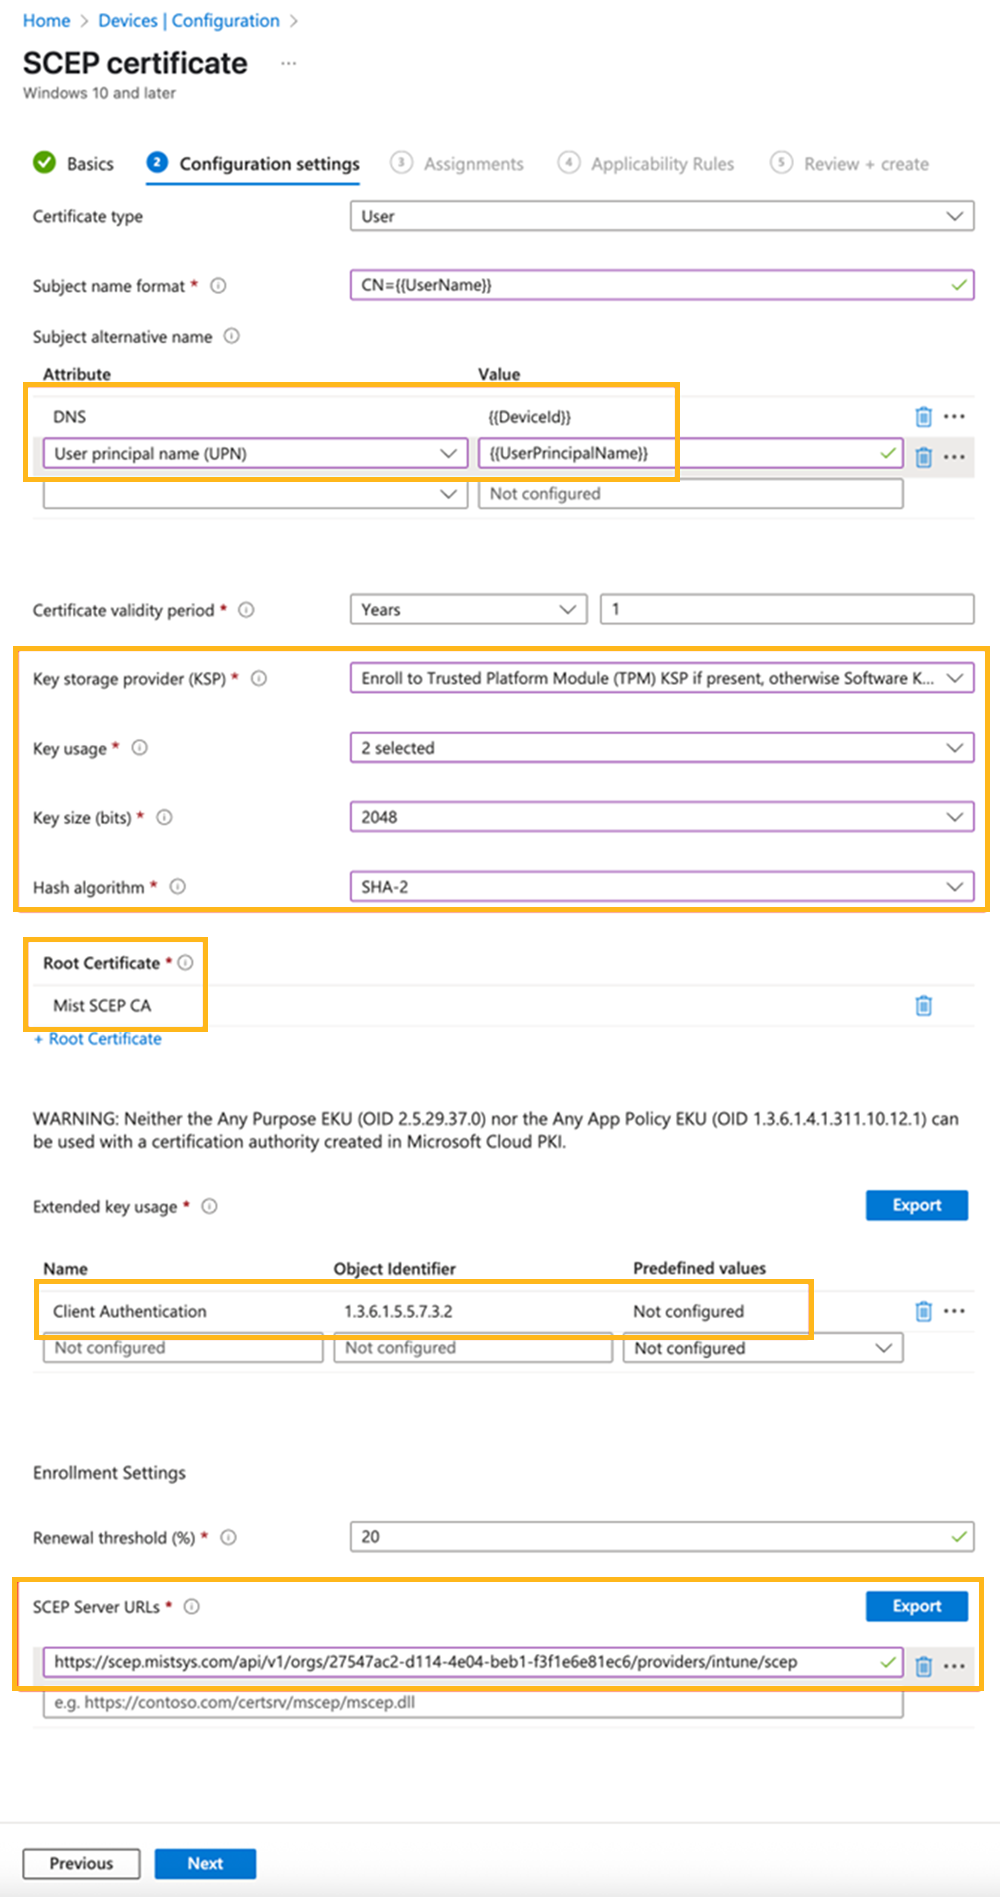This screenshot has width=1000, height=1897.
Task: Show info for Subject name format
Action: tap(218, 286)
